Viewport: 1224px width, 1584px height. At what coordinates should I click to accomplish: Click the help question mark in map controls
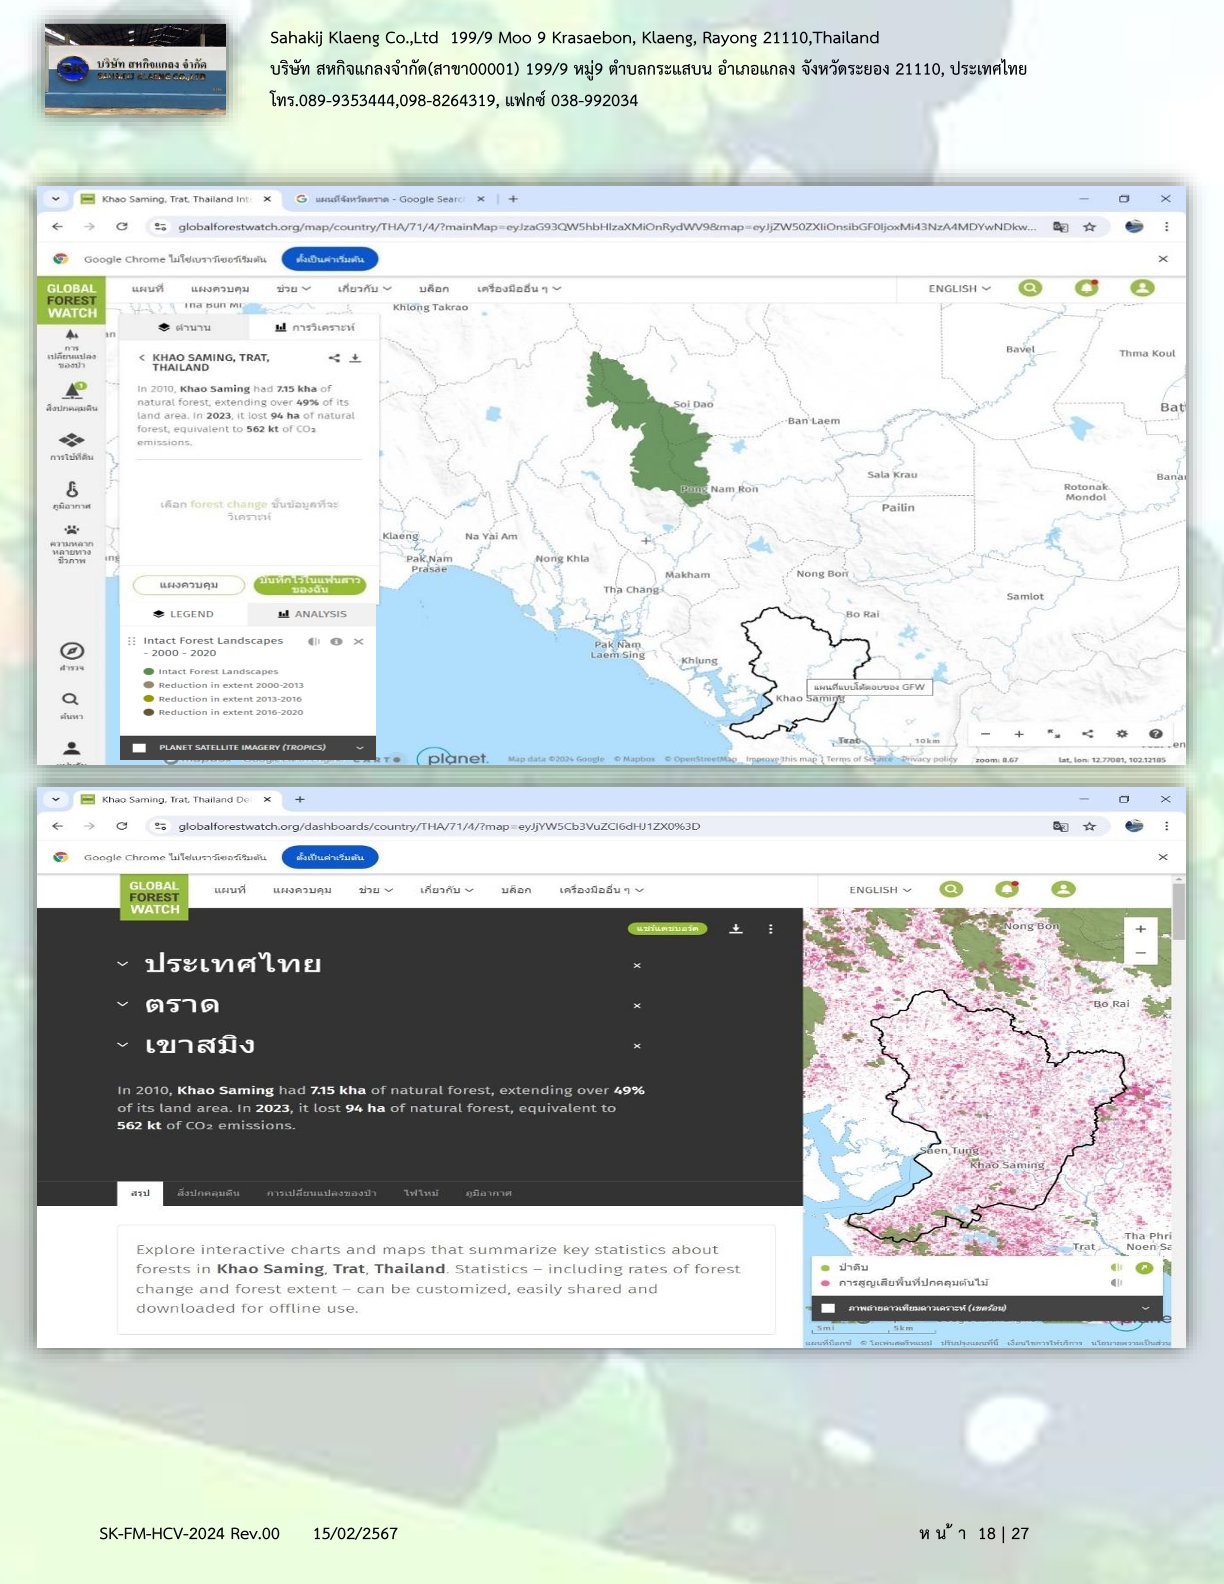click(x=1155, y=734)
